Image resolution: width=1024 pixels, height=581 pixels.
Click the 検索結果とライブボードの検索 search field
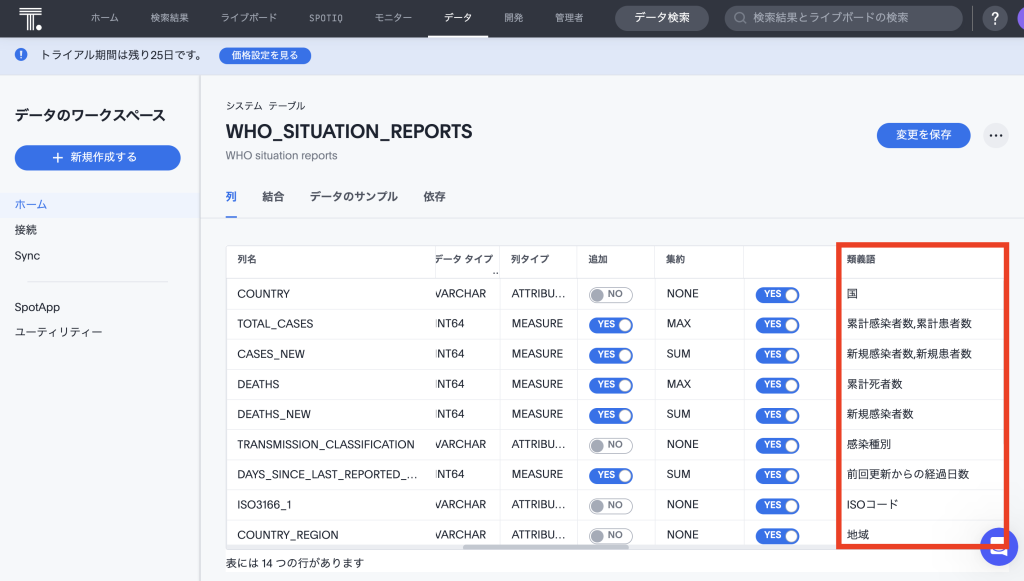coord(850,18)
